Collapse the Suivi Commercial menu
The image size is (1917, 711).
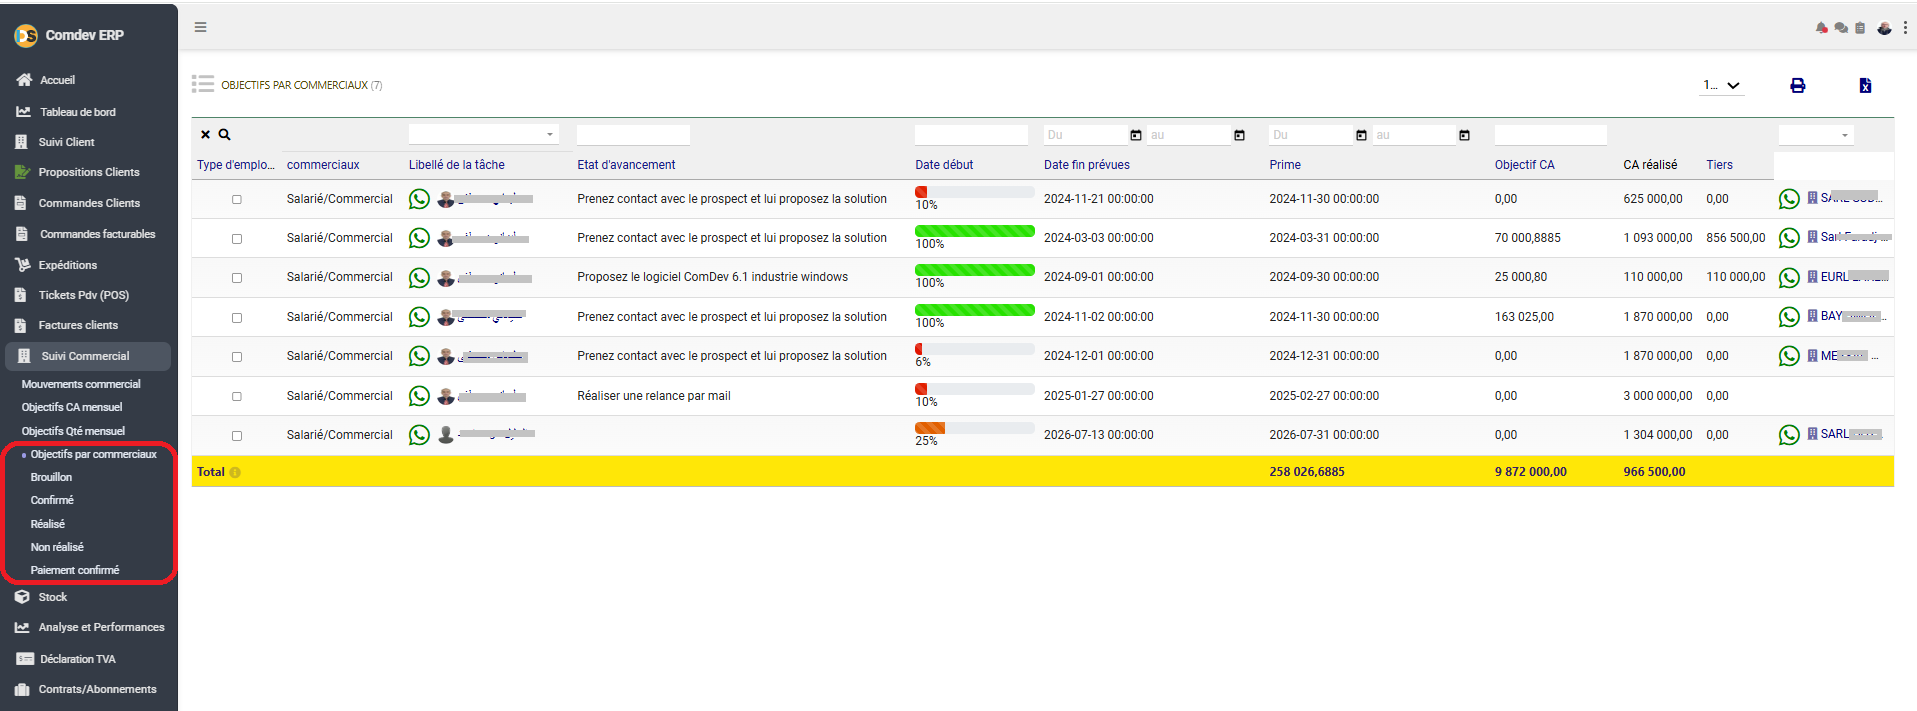pos(88,356)
